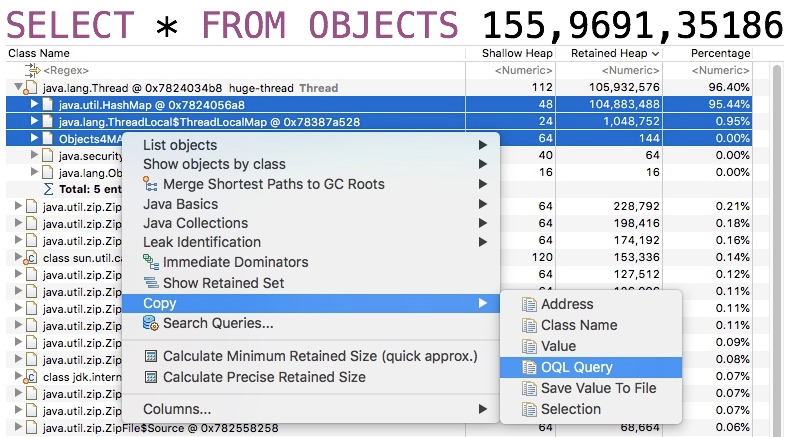Image resolution: width=791 pixels, height=437 pixels.
Task: Expand the class sun.util.ca row
Action: 18,257
